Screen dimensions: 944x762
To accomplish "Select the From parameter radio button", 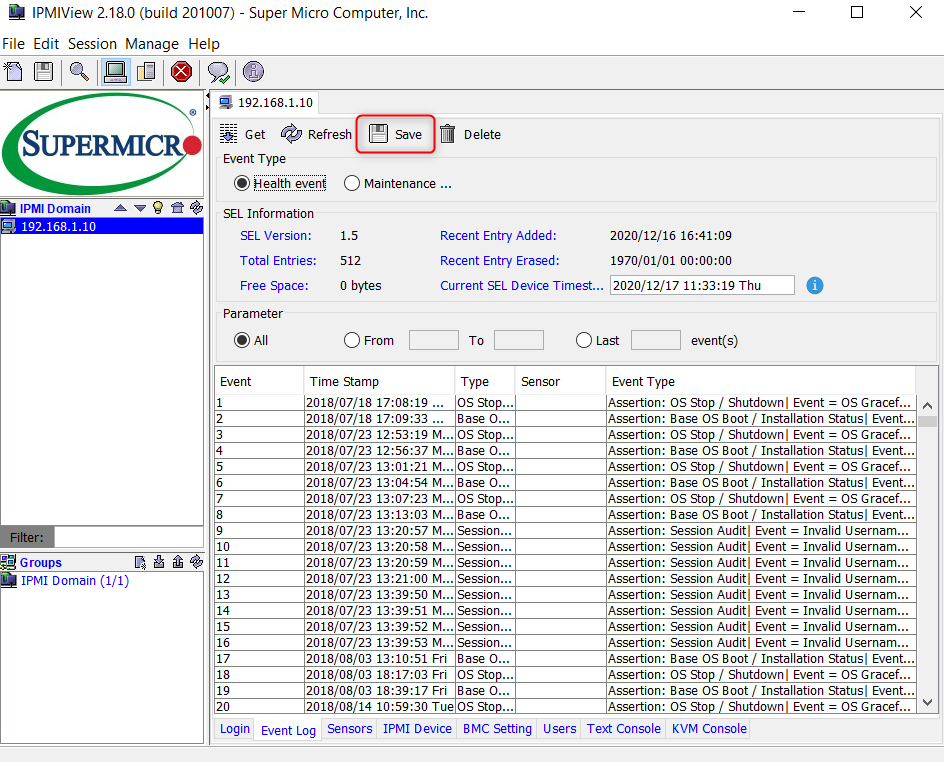I will tap(352, 341).
